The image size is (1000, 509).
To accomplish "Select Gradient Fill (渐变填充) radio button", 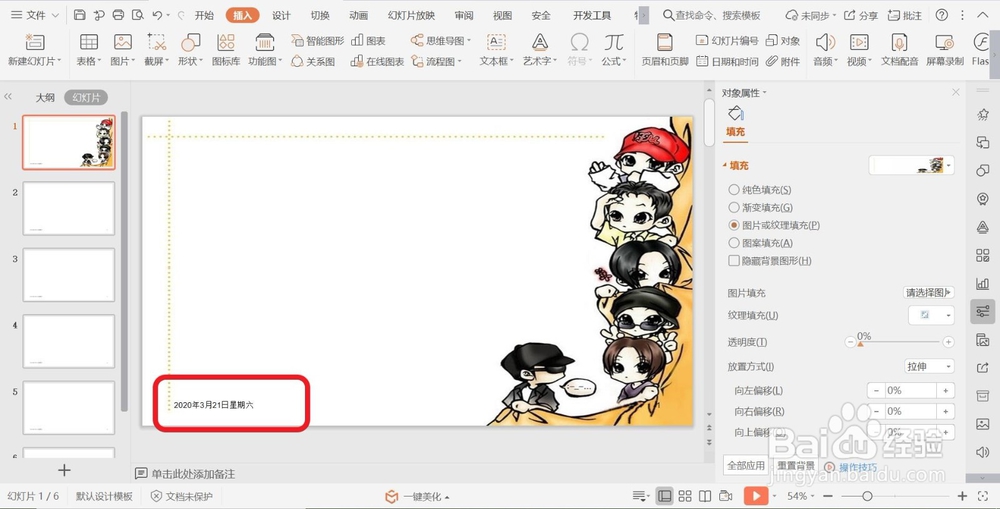I will 734,207.
